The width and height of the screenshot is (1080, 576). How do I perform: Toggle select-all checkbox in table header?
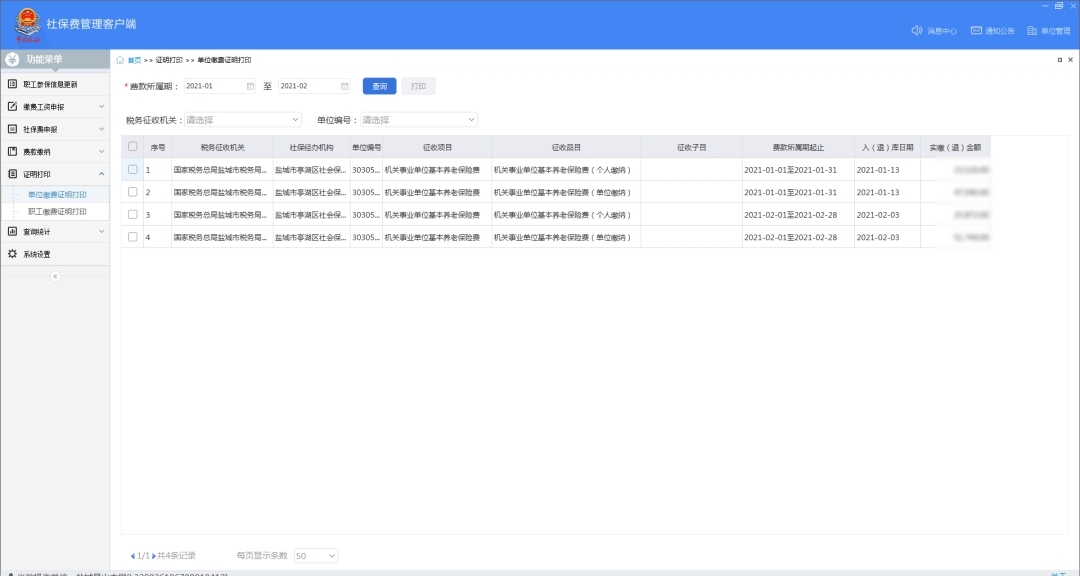coord(133,146)
